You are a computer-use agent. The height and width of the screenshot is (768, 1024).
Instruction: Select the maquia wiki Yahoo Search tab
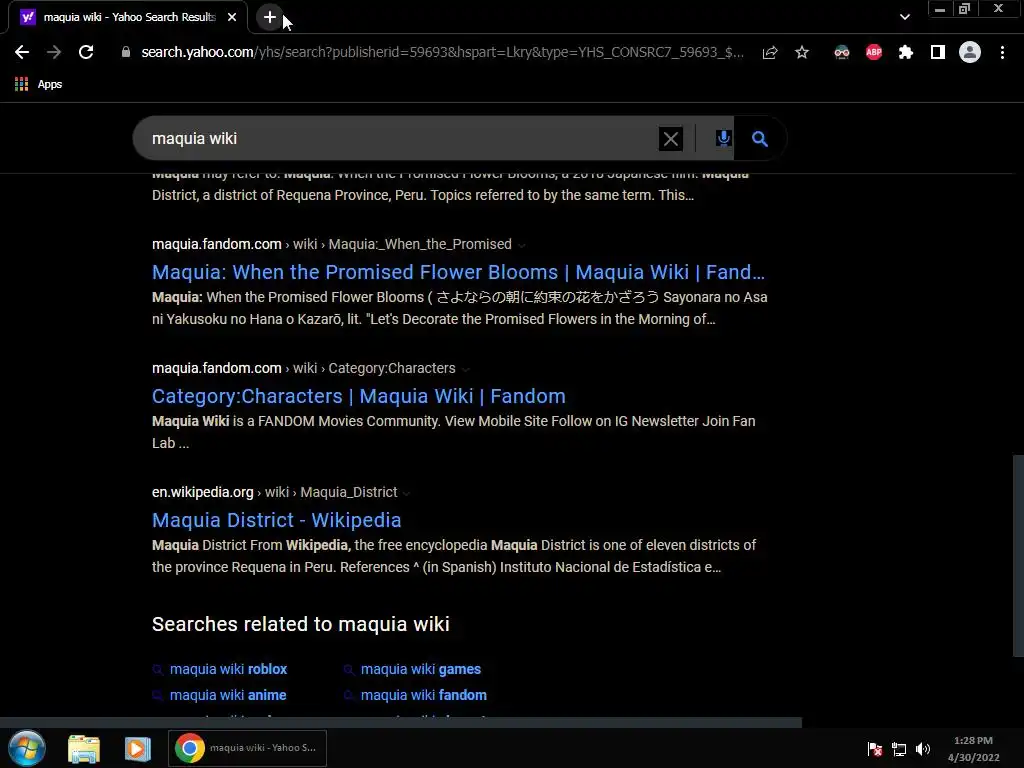click(128, 17)
